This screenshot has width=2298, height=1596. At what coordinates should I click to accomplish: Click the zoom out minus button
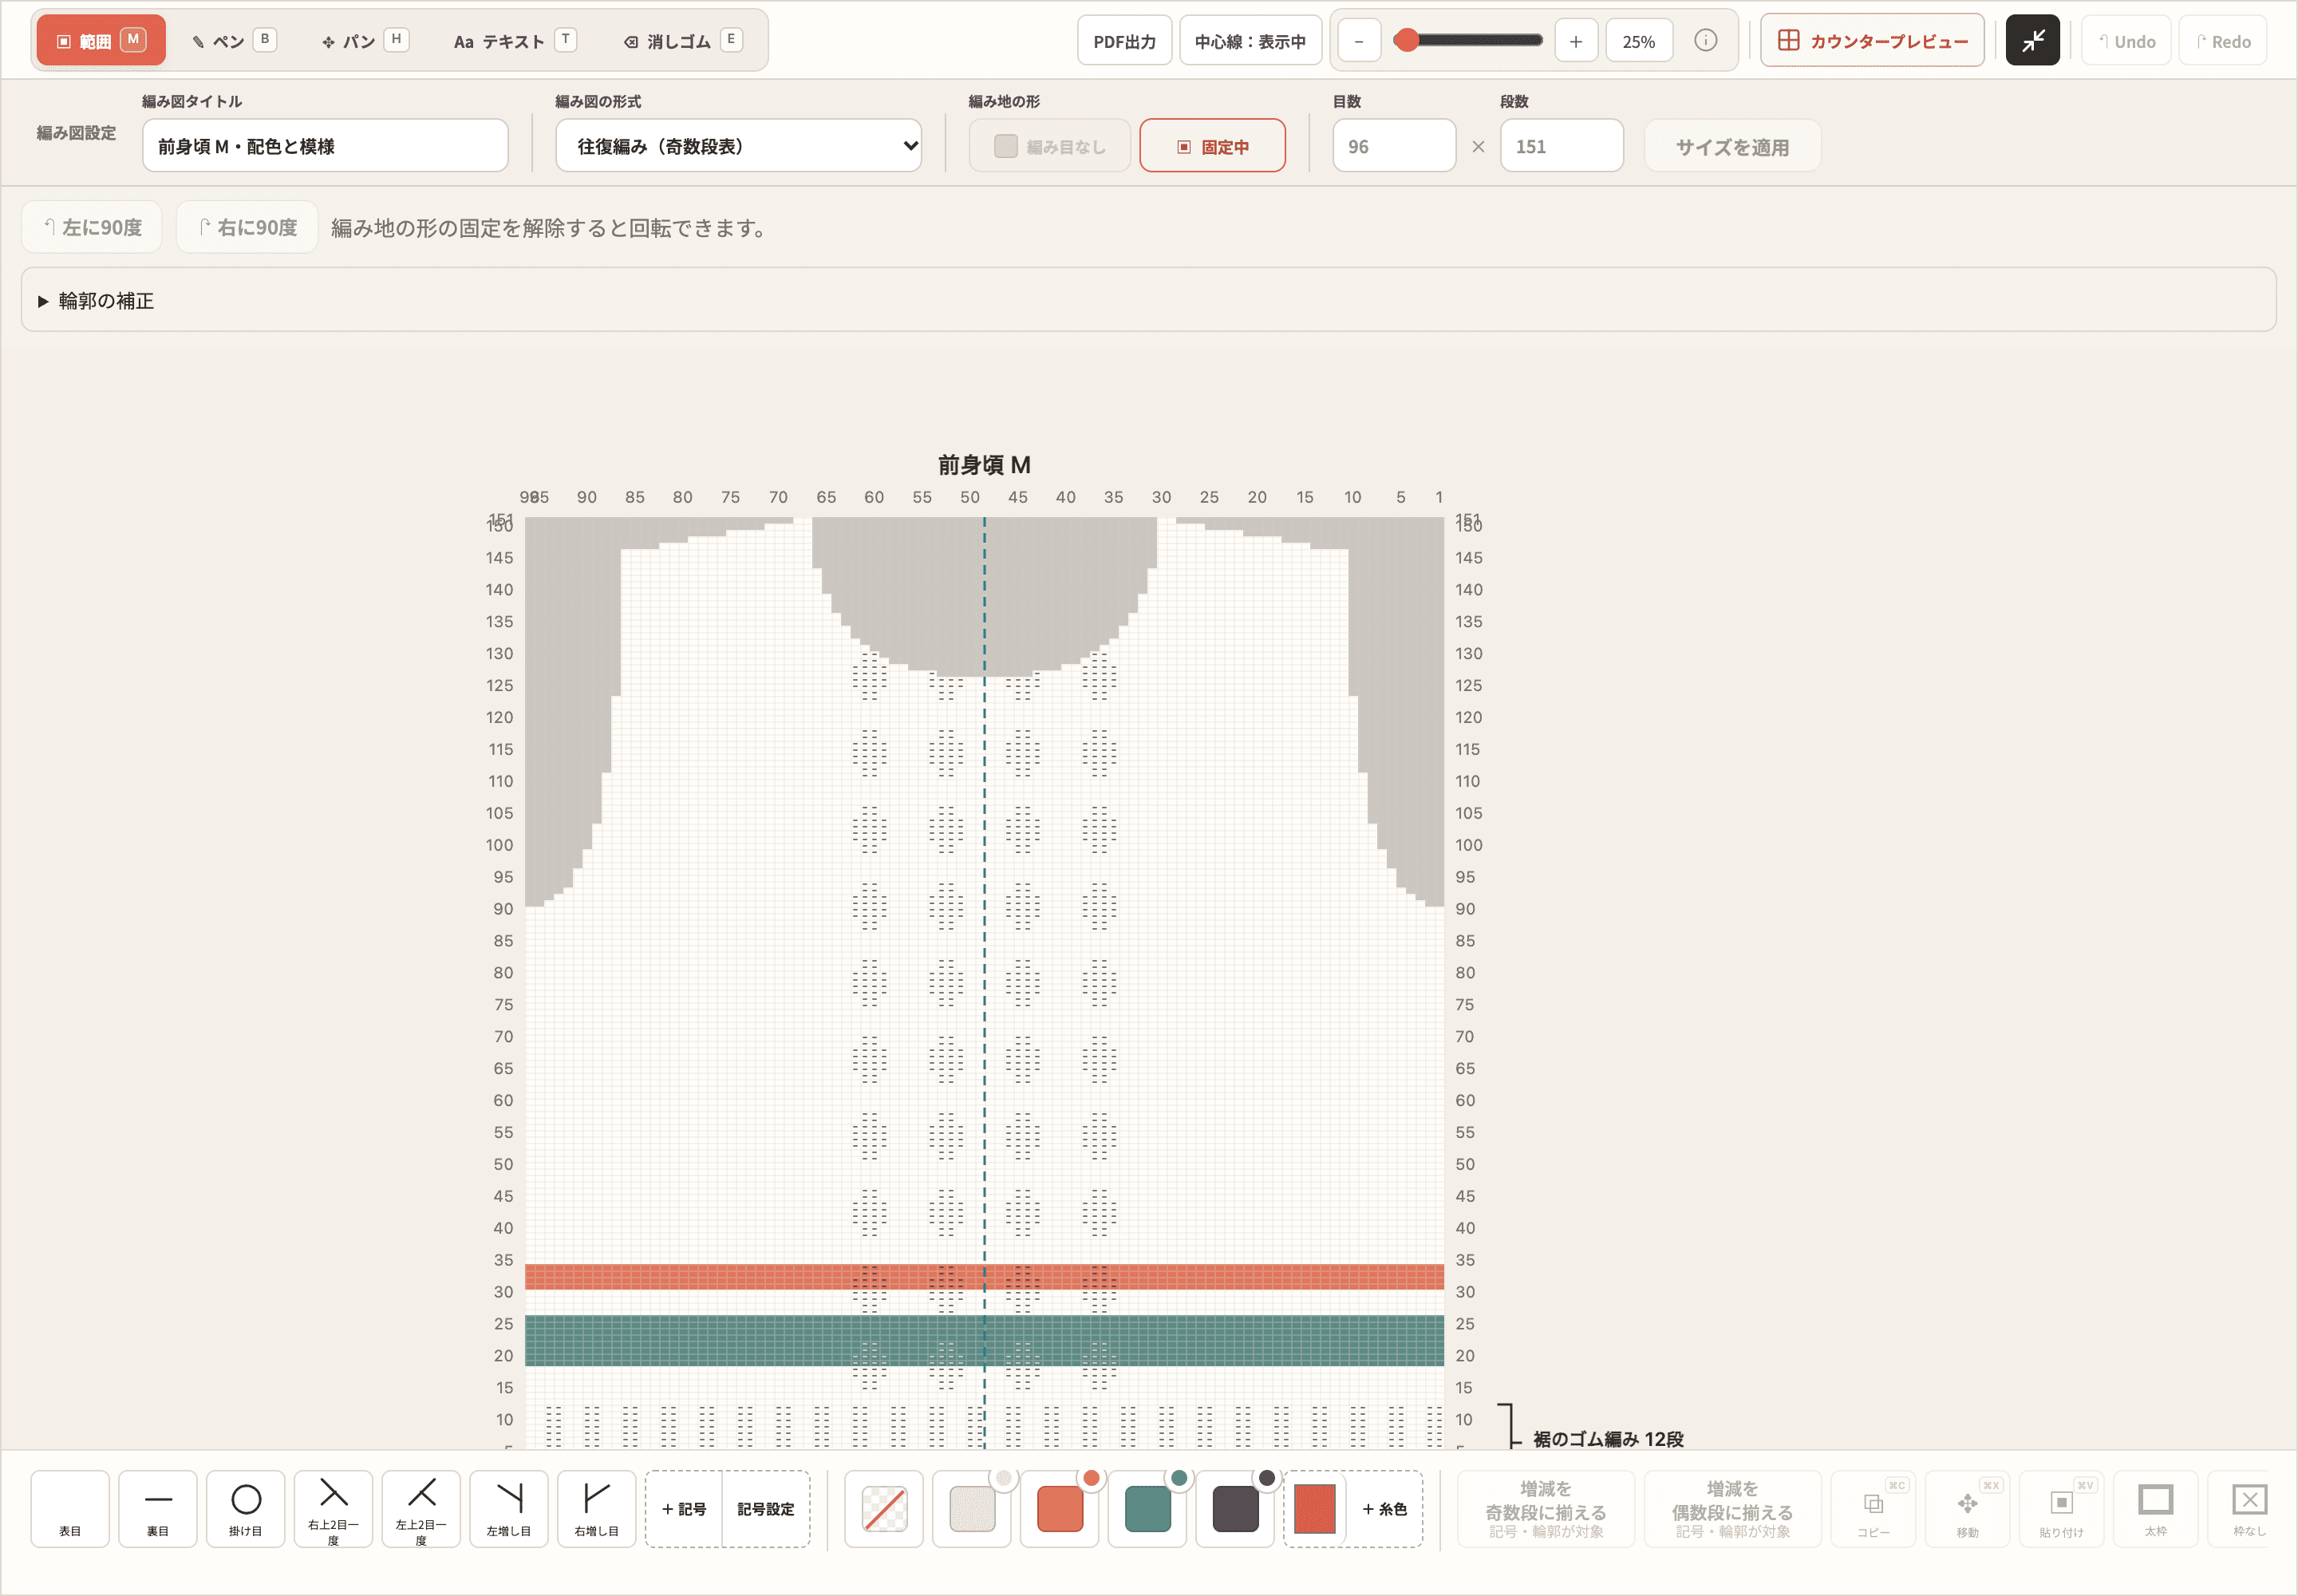pyautogui.click(x=1358, y=41)
